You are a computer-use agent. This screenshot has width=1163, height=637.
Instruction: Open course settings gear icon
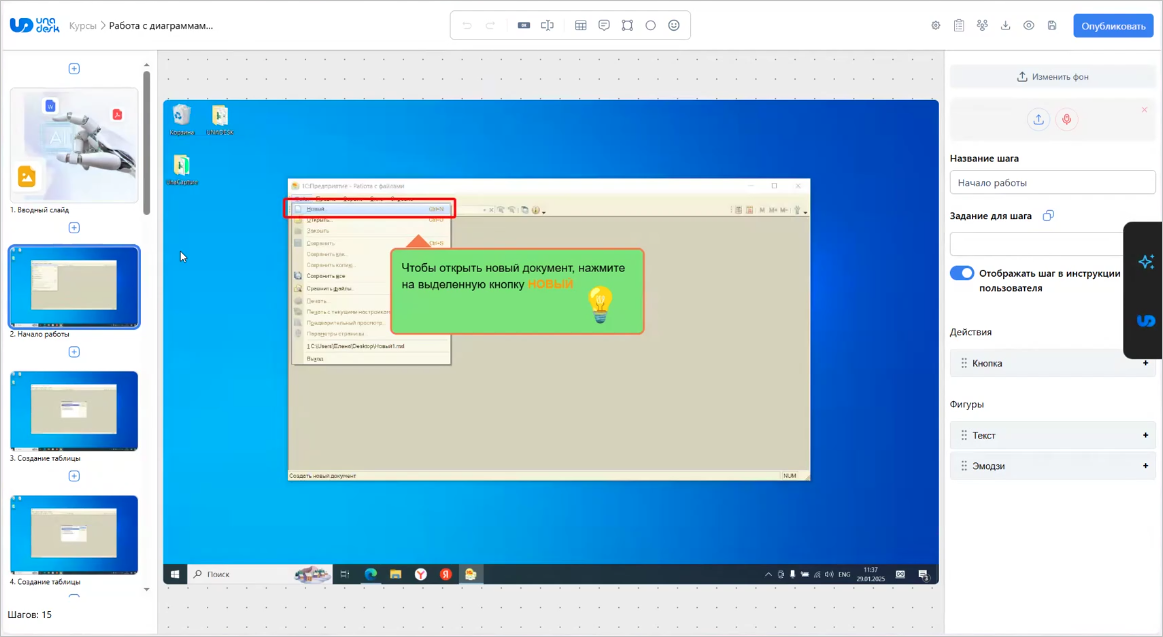coord(935,25)
